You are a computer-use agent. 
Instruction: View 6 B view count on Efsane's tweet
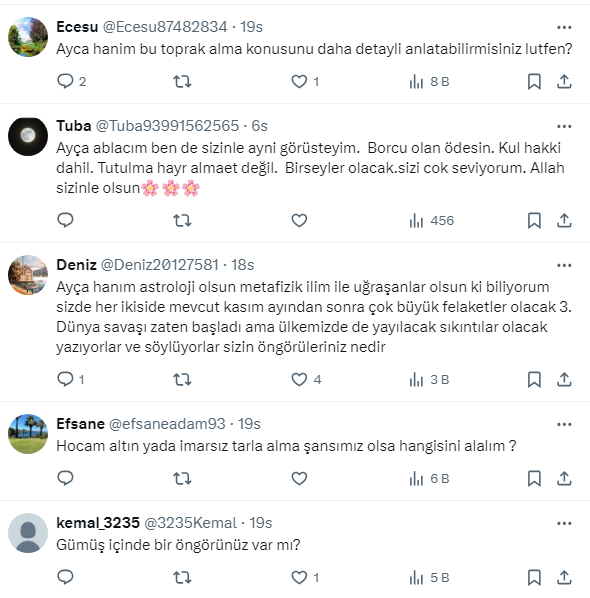coord(429,479)
